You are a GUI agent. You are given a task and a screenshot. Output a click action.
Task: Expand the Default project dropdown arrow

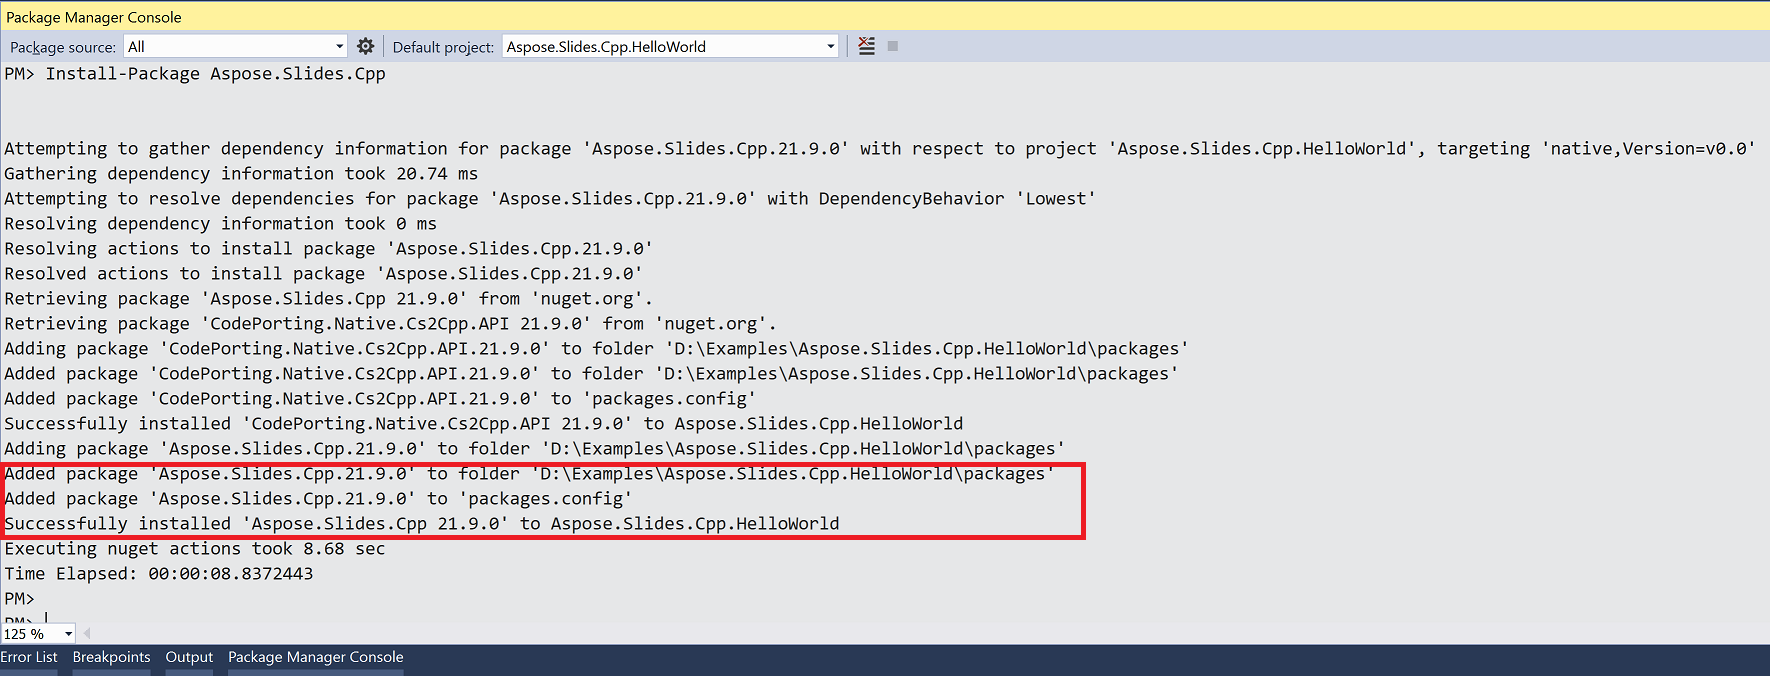[x=830, y=46]
